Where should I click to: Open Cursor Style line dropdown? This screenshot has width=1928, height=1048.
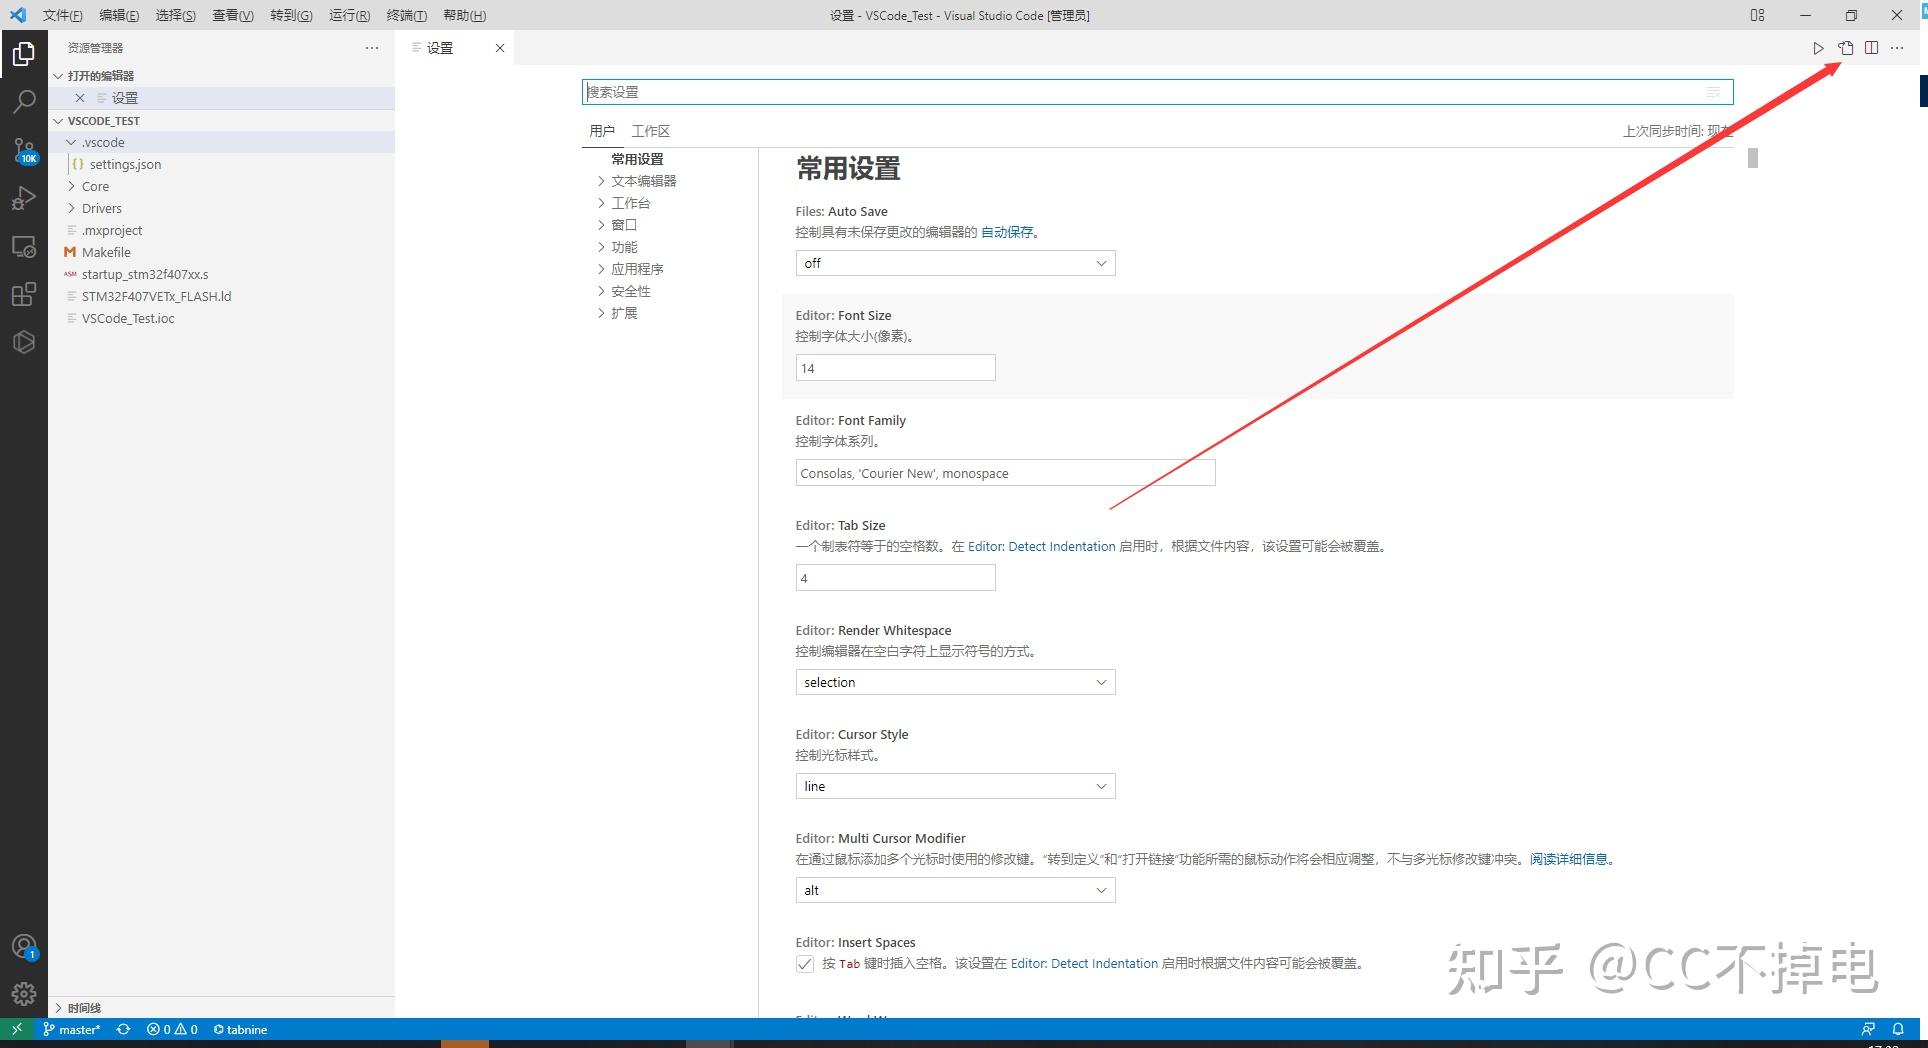tap(955, 786)
